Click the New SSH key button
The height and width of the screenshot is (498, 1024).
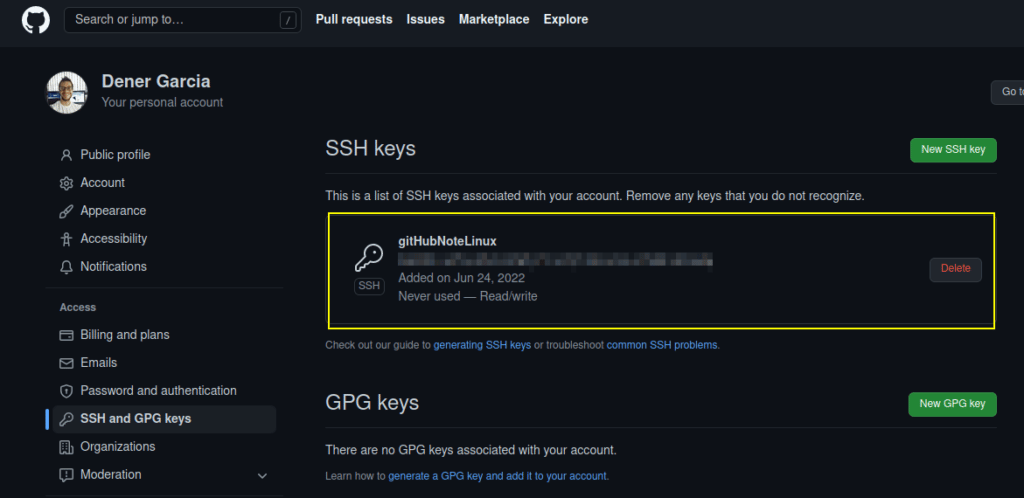click(953, 150)
